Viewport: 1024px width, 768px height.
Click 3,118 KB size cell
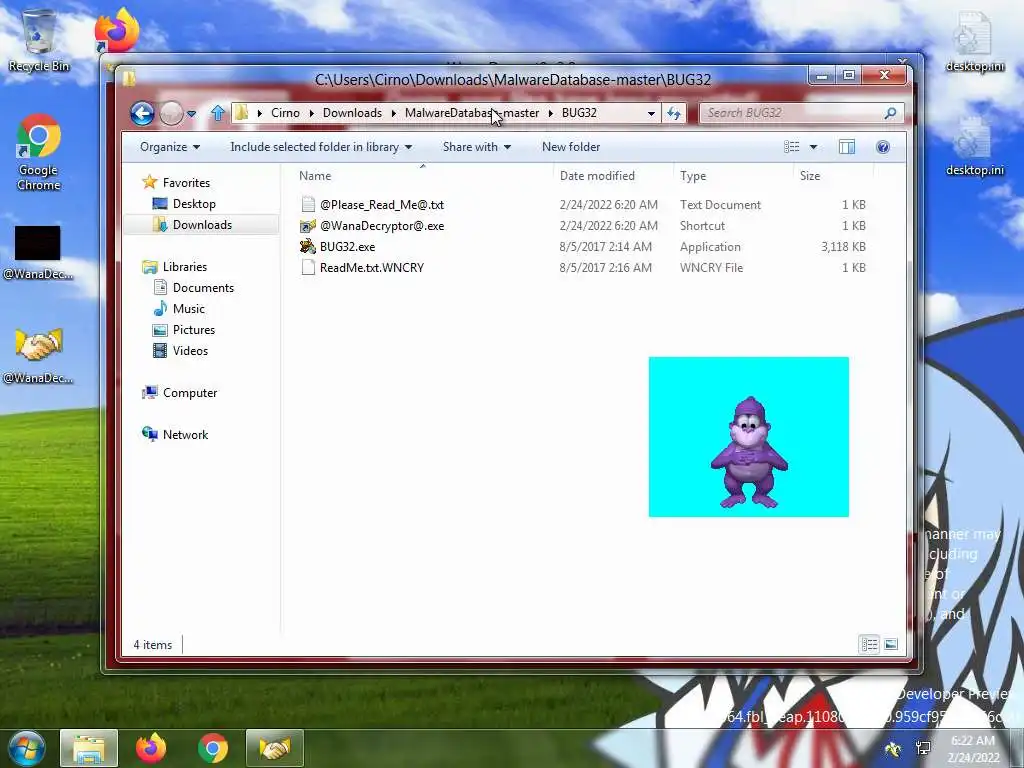coord(843,247)
